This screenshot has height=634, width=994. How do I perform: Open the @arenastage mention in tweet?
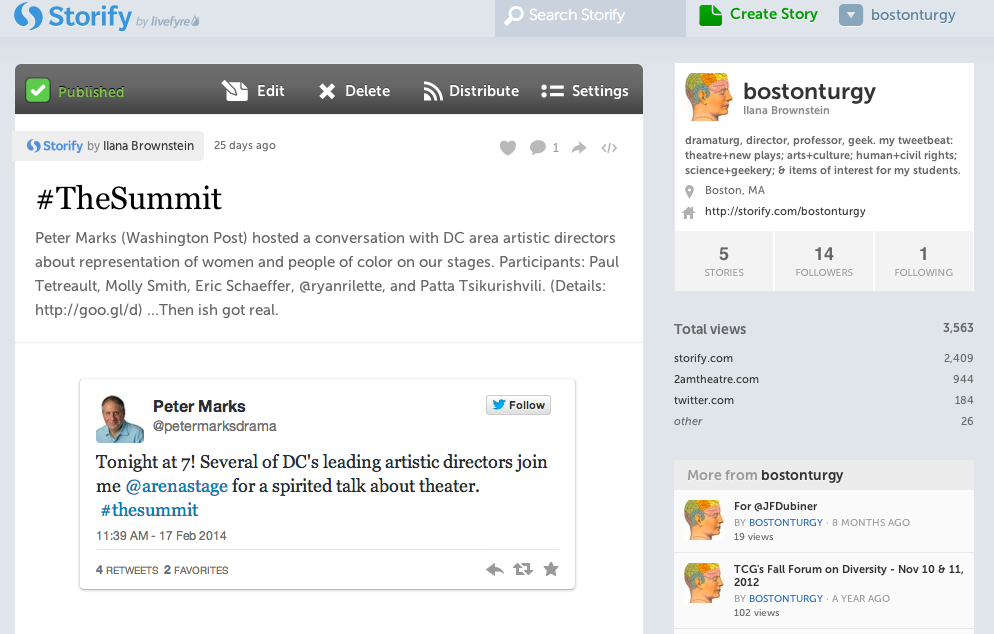coord(176,486)
